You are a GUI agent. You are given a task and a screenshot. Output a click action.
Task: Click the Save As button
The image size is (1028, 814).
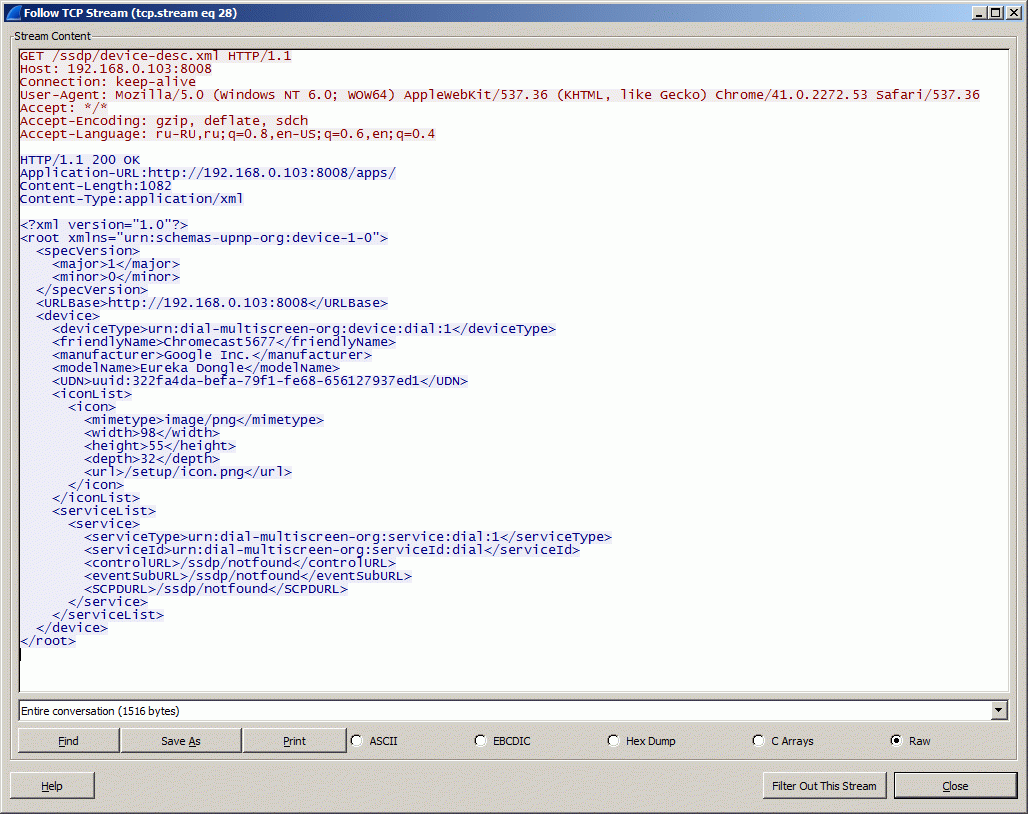180,741
